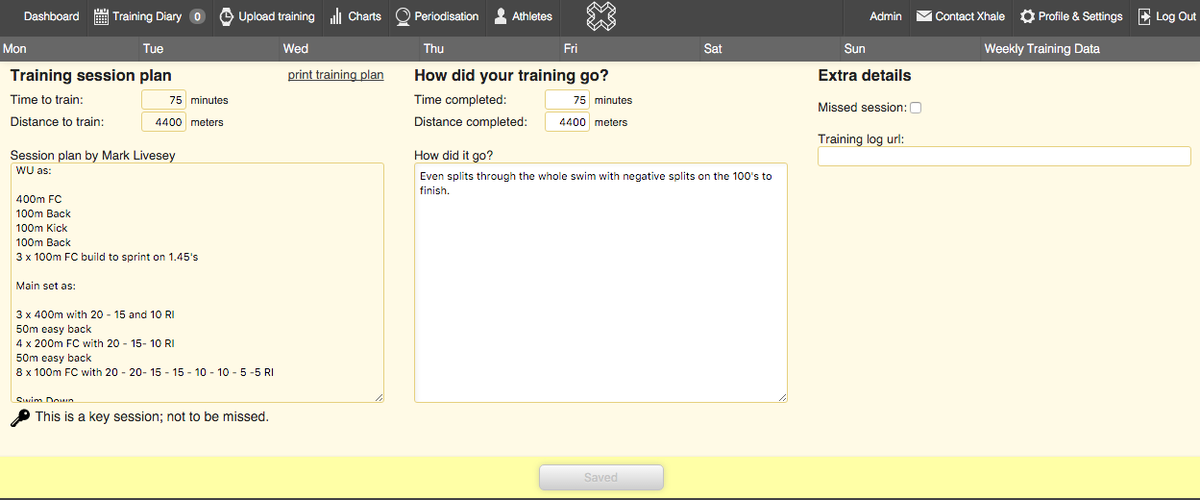Click inside the Session plan textarea

197,283
